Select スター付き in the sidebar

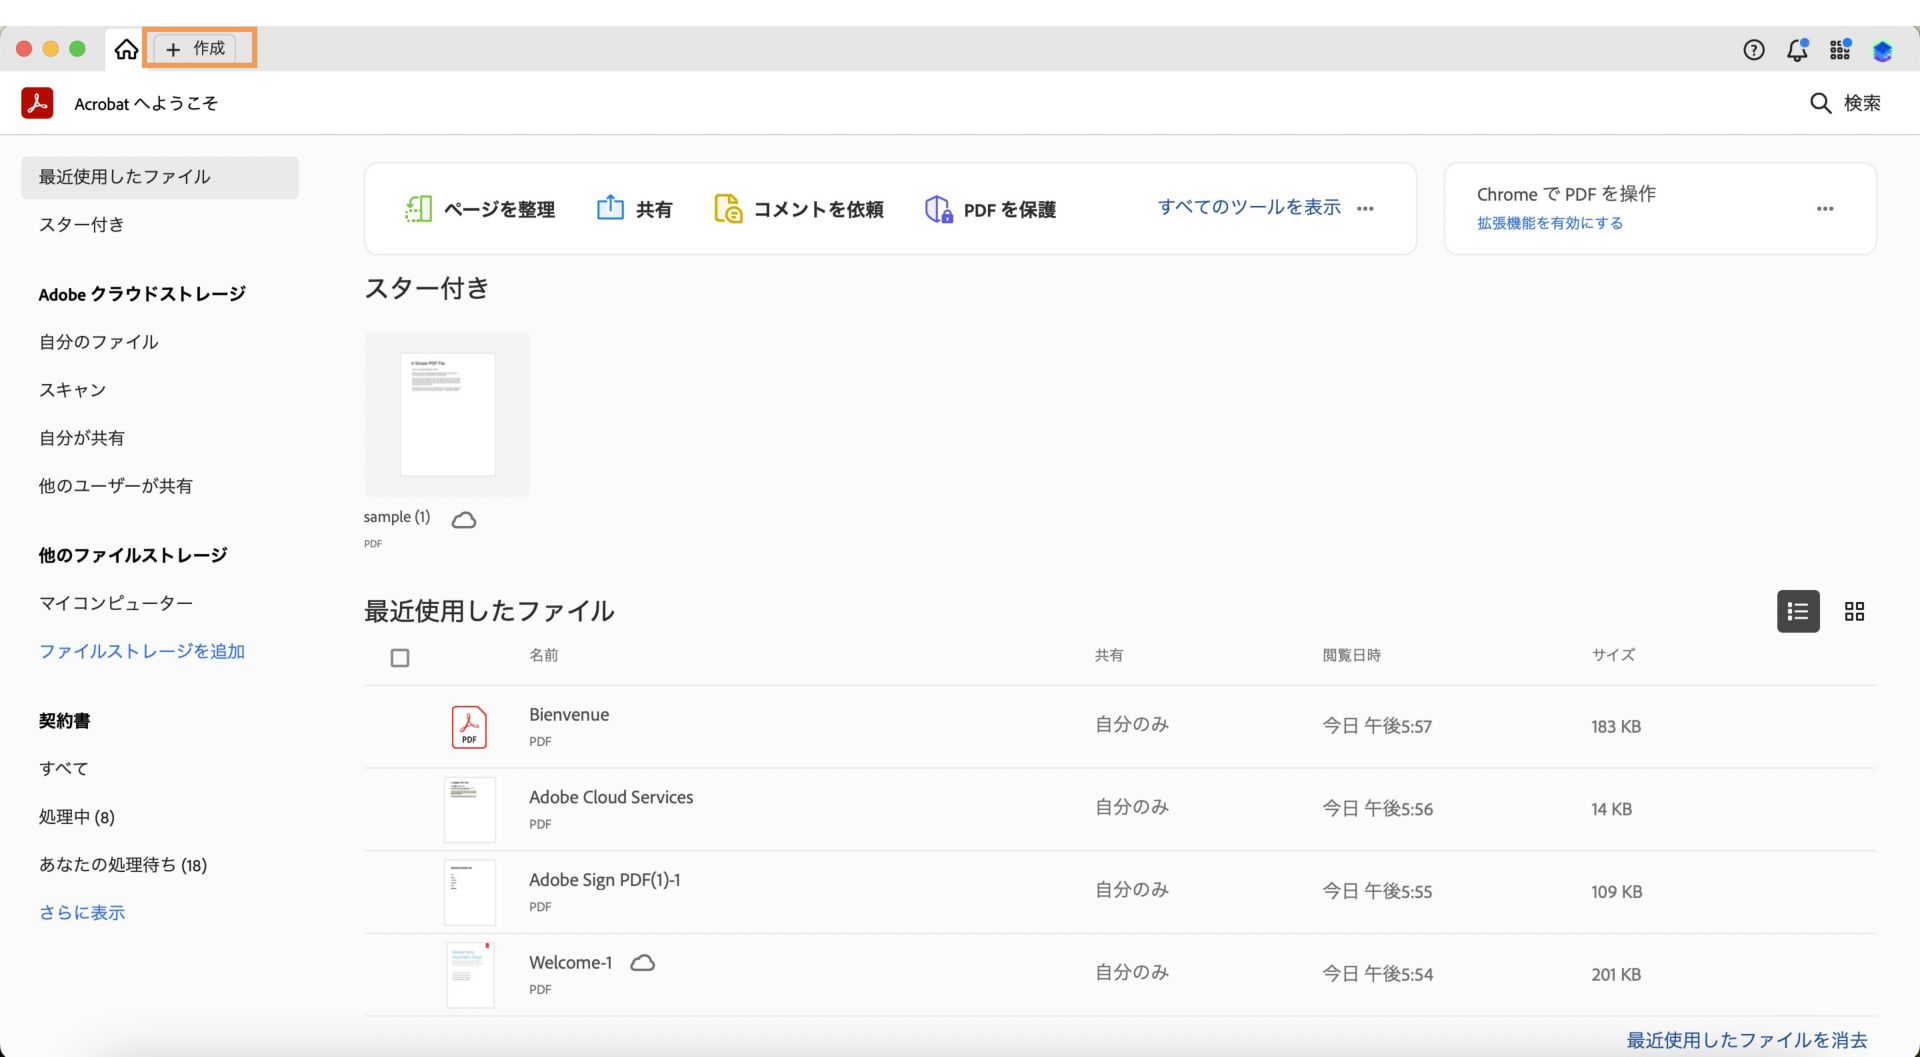[81, 224]
